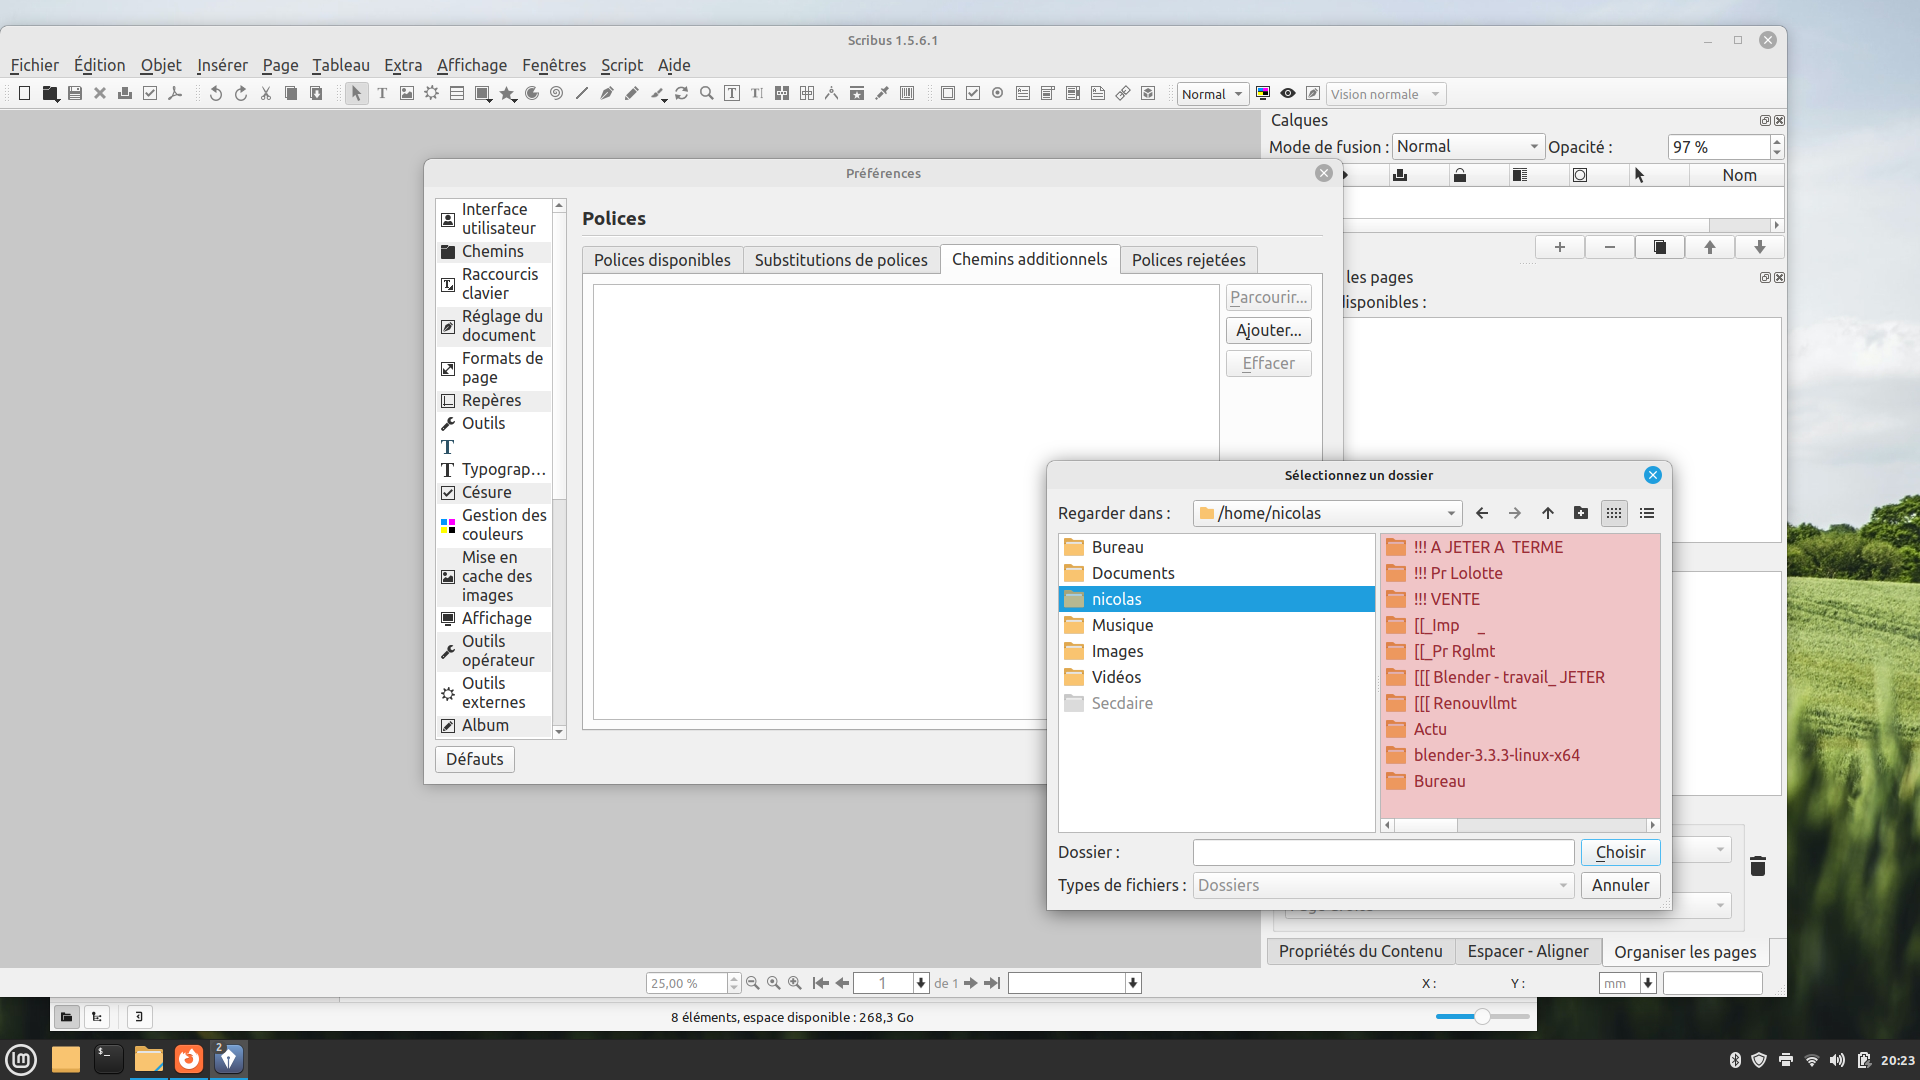This screenshot has height=1080, width=1920.
Task: Open the Types de fichiers dropdown
Action: (x=1384, y=886)
